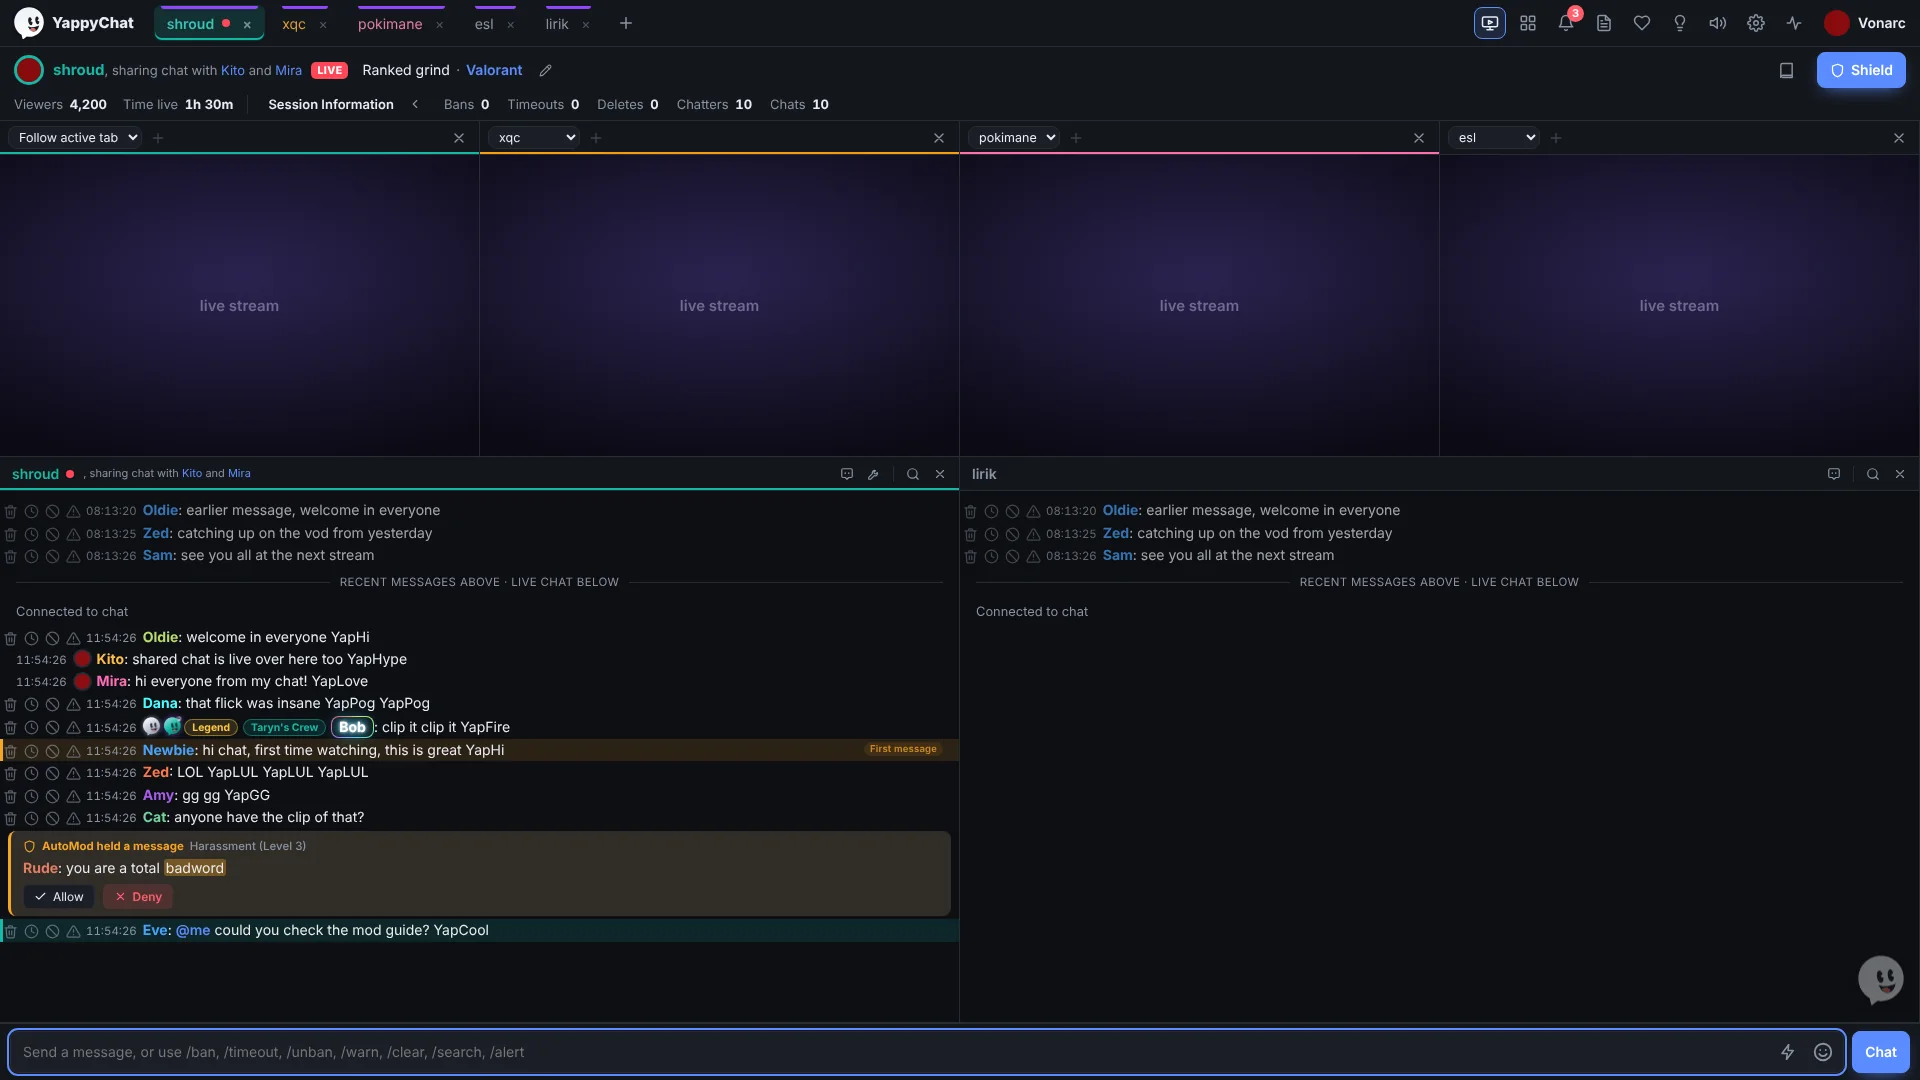
Task: Click the heart favorites icon
Action: [1642, 23]
